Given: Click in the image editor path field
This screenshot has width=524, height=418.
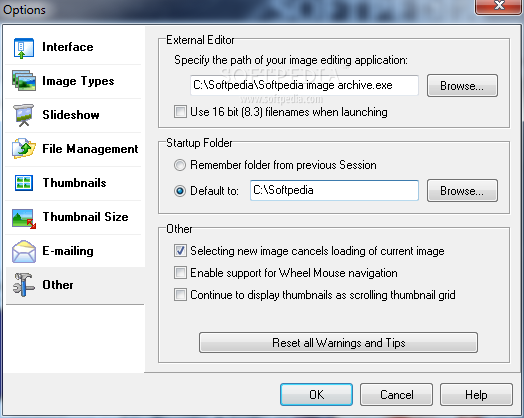Looking at the screenshot, I should click(304, 85).
